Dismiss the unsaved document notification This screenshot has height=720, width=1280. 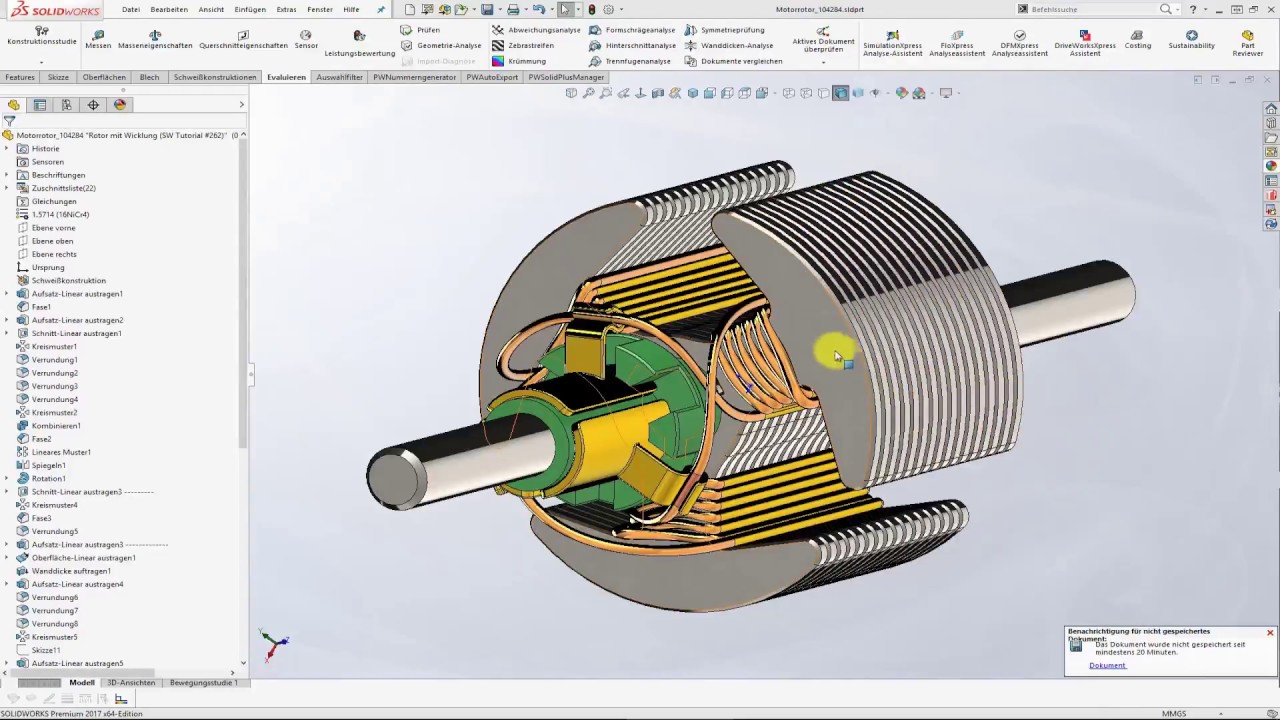1270,632
